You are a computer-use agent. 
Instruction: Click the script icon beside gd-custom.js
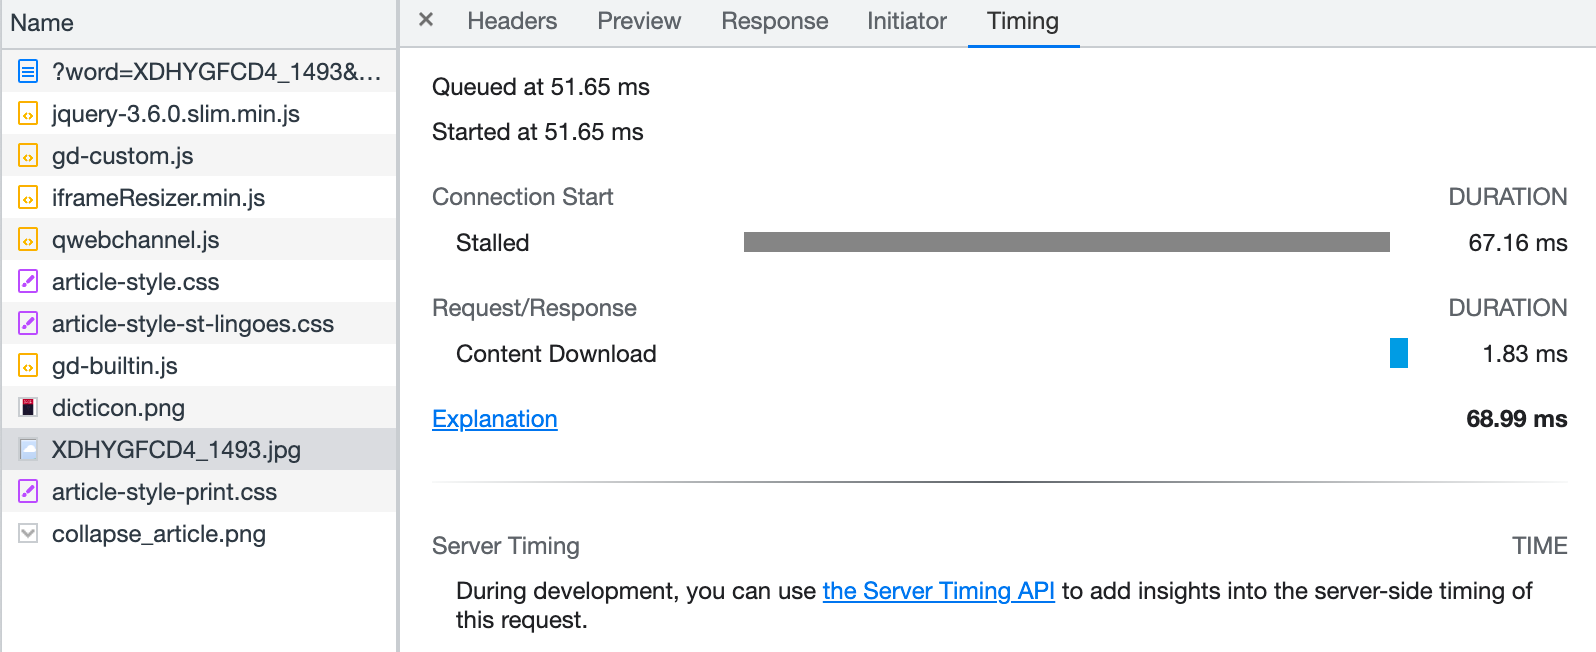[28, 156]
